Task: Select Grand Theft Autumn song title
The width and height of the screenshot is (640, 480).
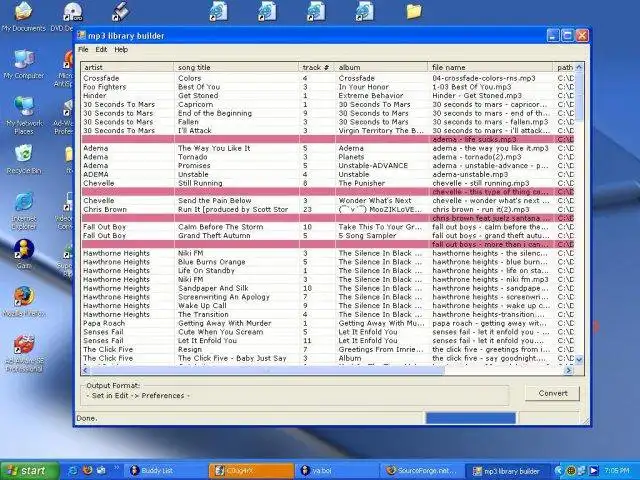Action: click(x=214, y=236)
